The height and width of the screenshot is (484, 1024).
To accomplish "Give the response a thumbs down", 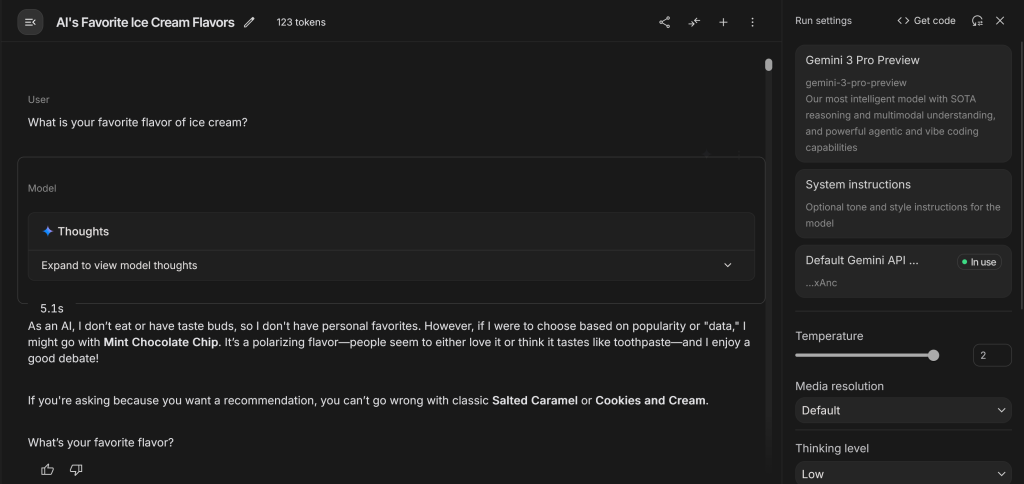I will [76, 469].
